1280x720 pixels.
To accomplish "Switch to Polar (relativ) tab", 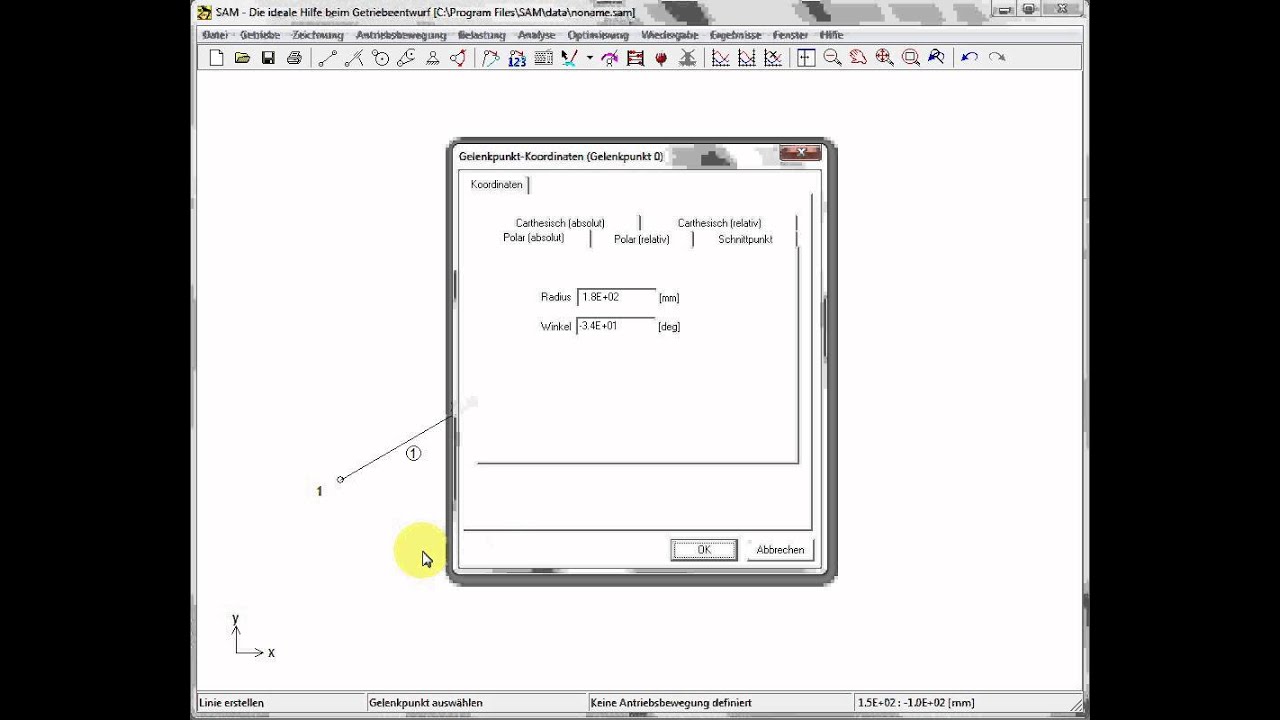I will pos(641,239).
